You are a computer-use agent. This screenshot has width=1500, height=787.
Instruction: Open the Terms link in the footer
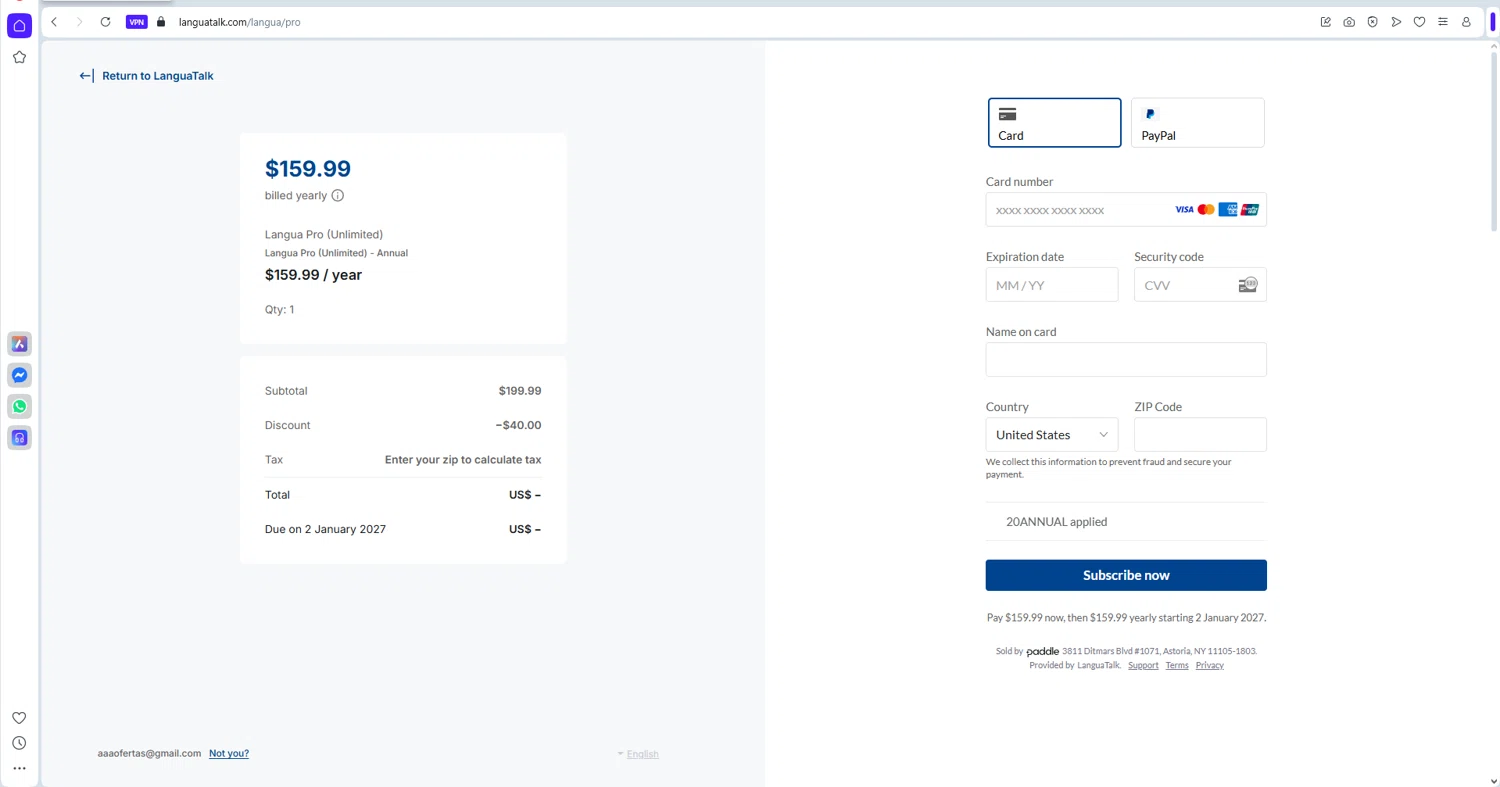tap(1177, 665)
